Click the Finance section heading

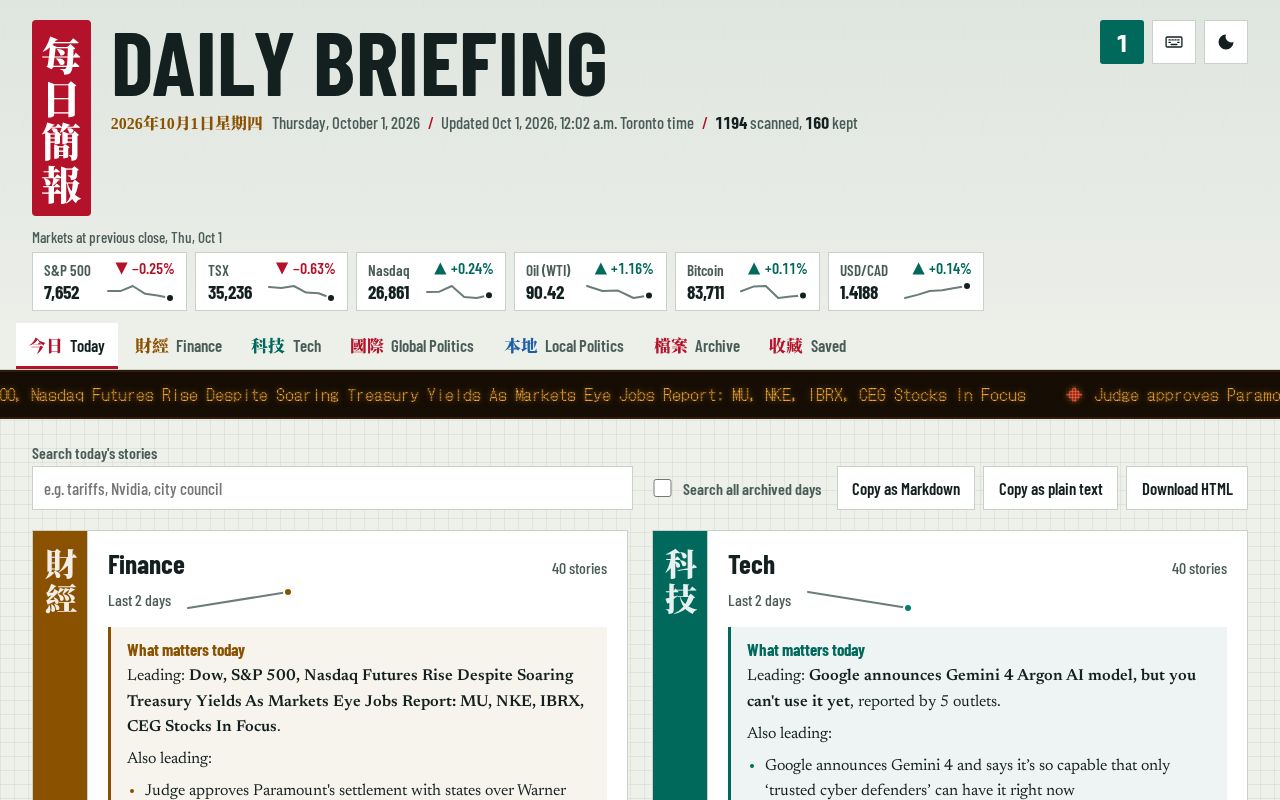point(146,565)
